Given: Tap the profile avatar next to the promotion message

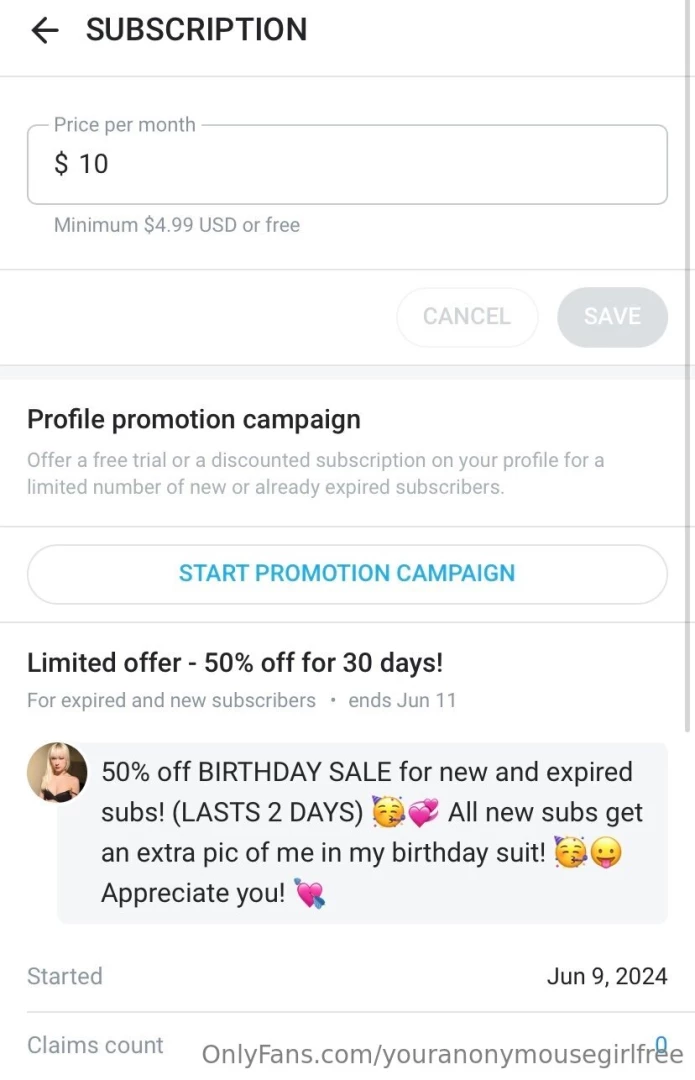Looking at the screenshot, I should pyautogui.click(x=57, y=772).
